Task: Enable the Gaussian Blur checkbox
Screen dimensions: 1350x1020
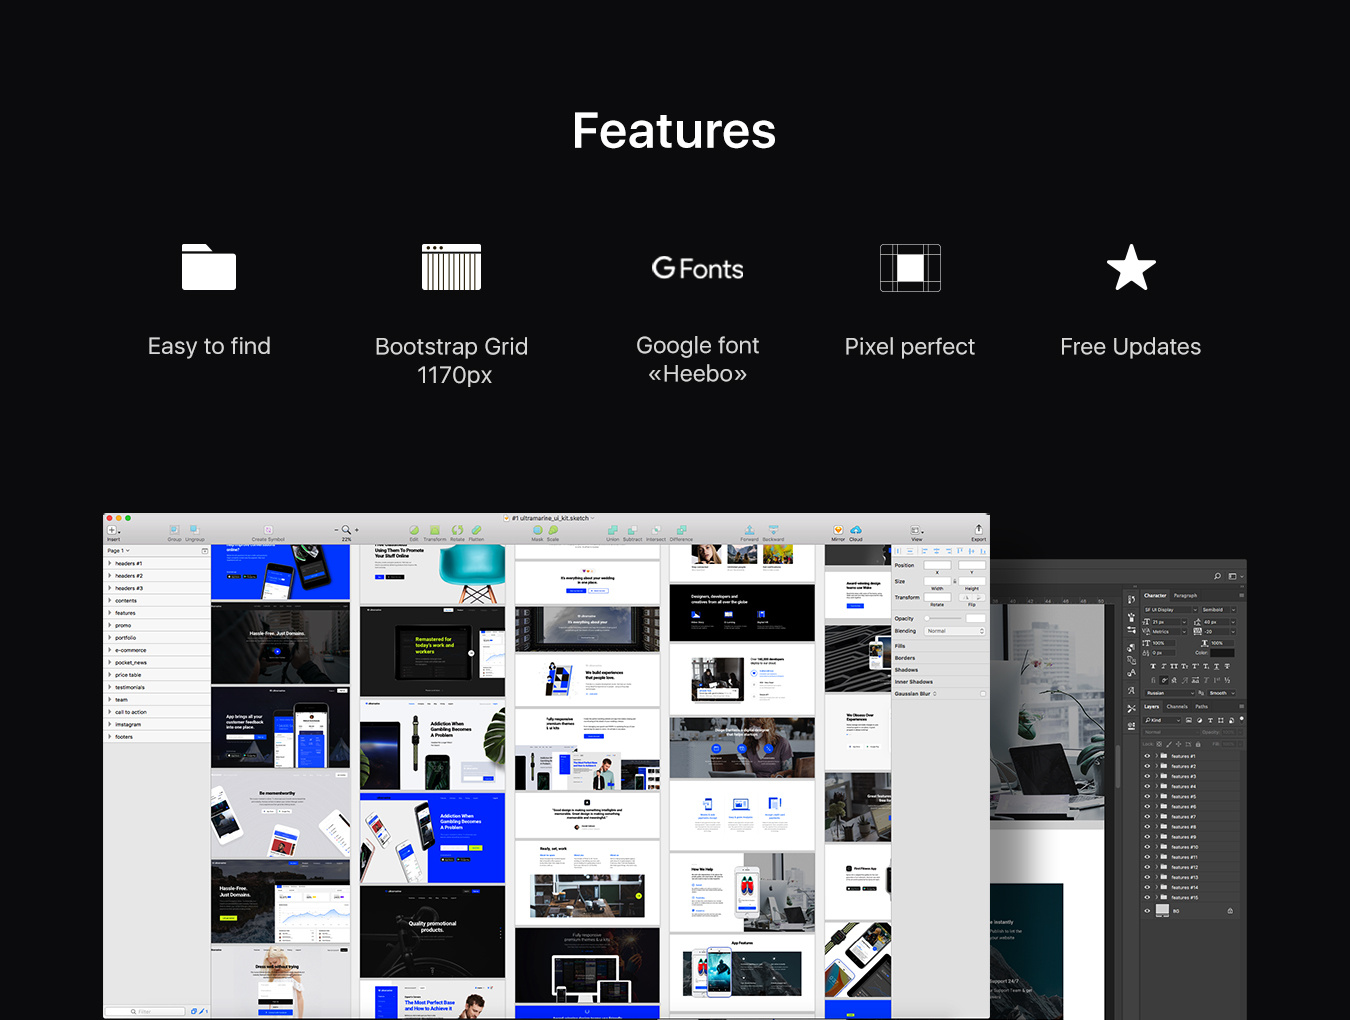Action: coord(982,694)
